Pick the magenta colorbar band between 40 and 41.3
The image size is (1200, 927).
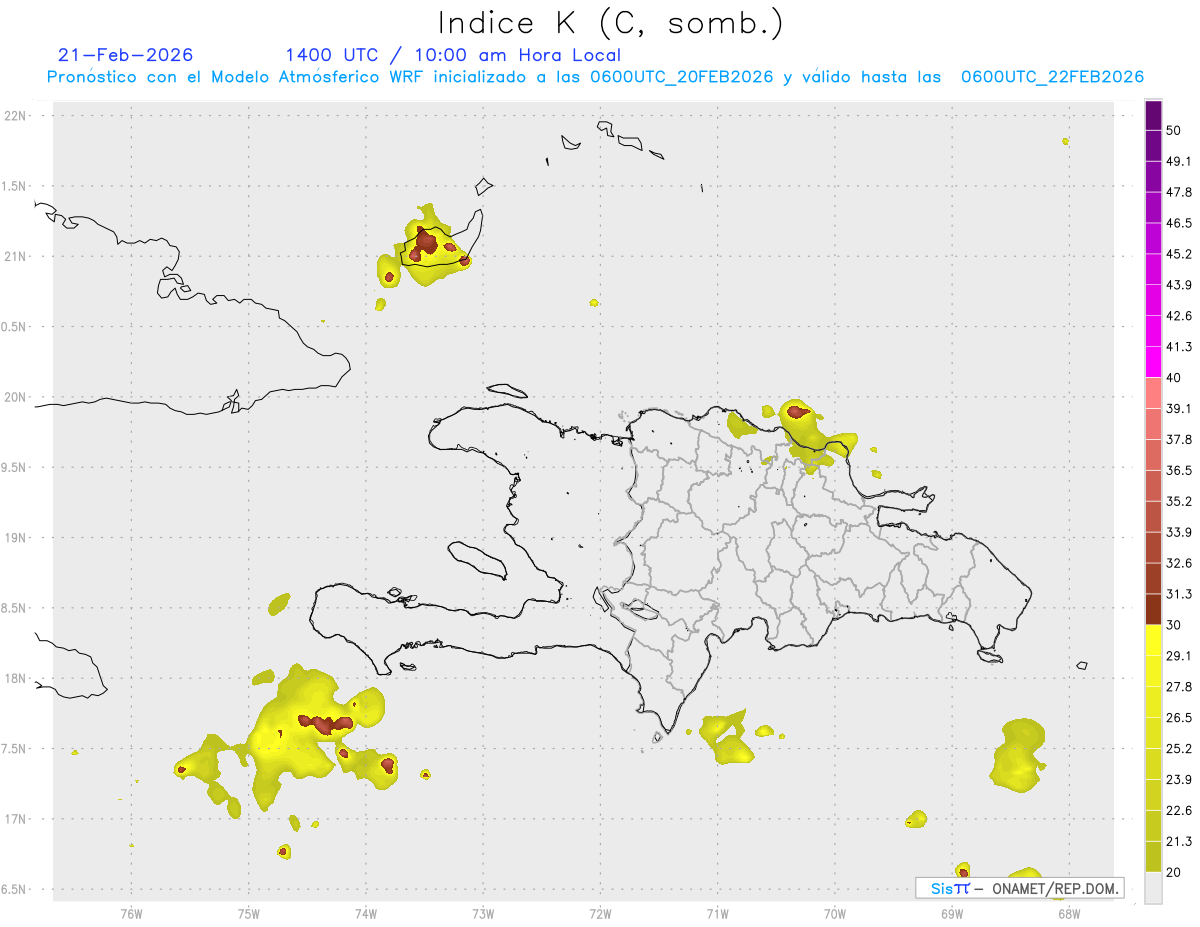1153,361
